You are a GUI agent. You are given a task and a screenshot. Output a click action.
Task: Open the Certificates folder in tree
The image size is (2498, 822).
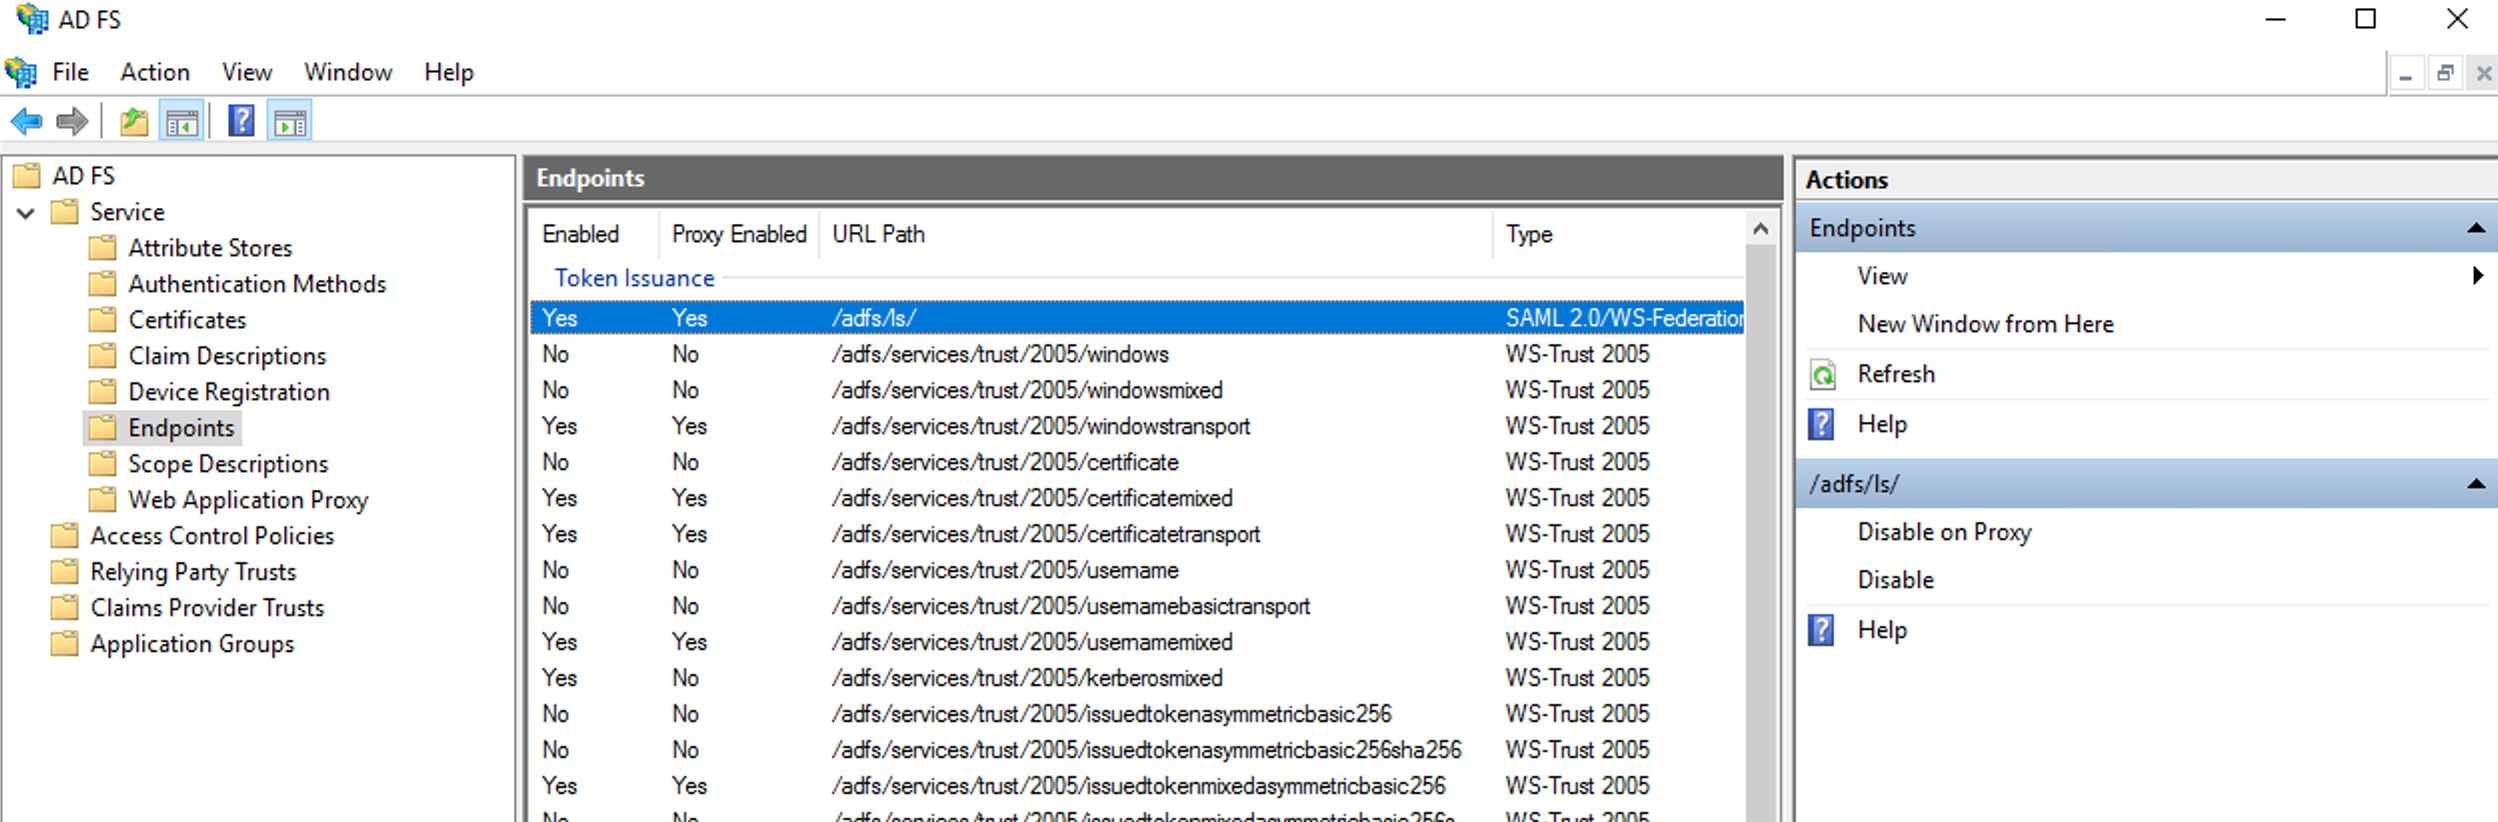point(186,320)
